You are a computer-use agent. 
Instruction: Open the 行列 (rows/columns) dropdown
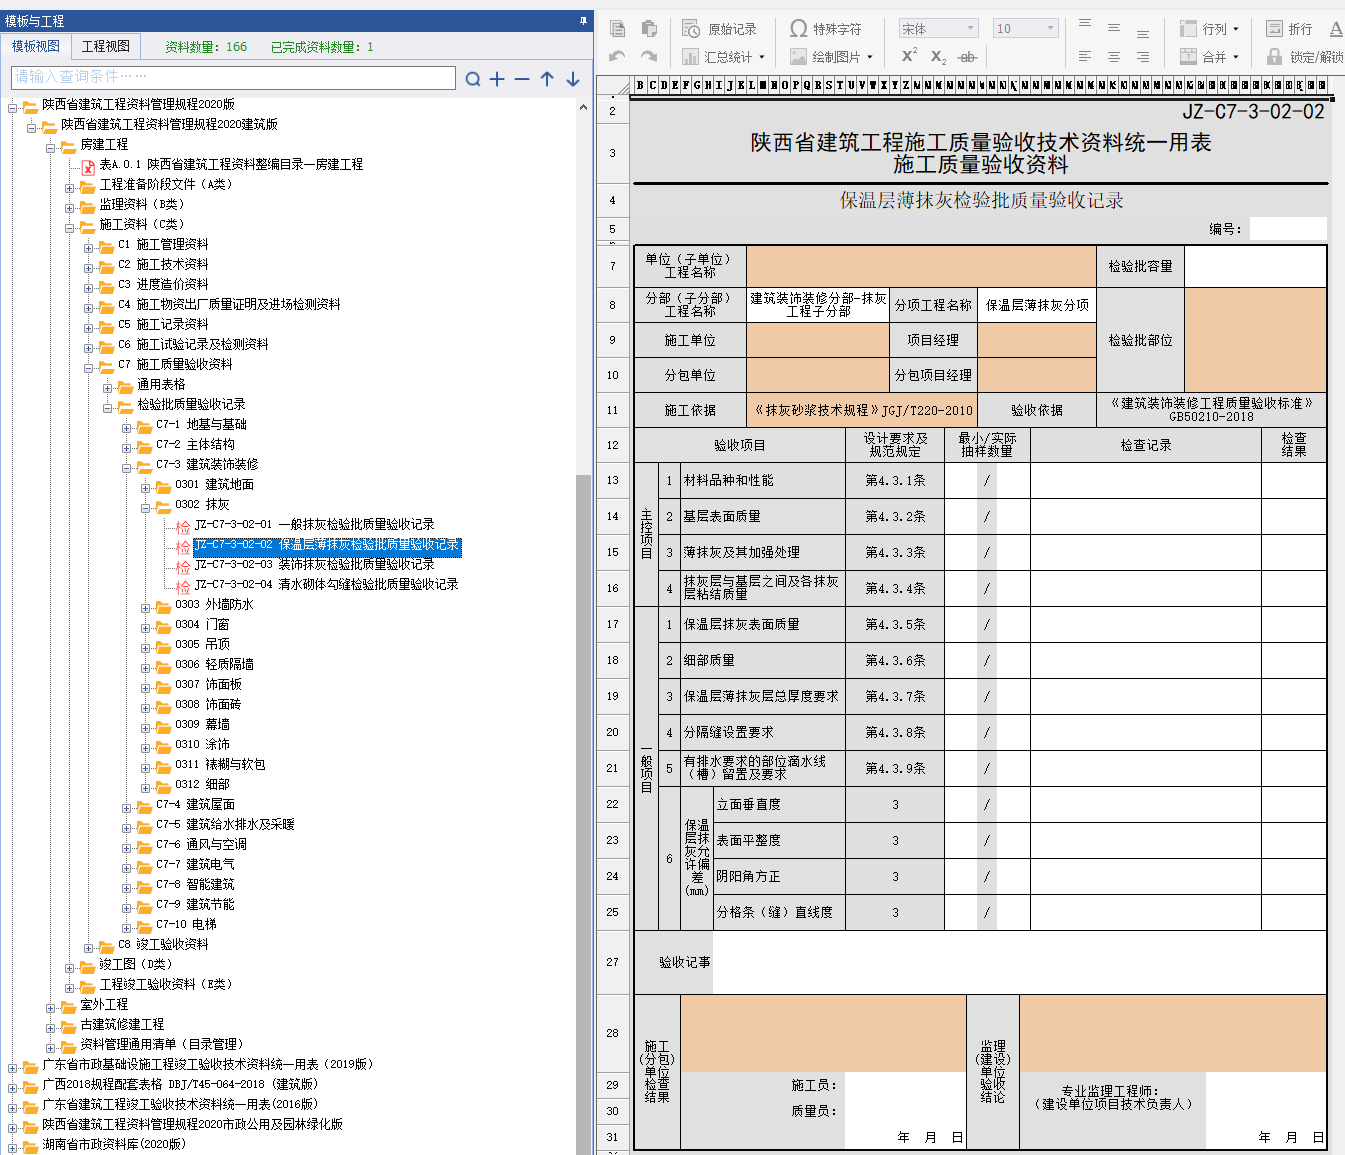click(1209, 29)
